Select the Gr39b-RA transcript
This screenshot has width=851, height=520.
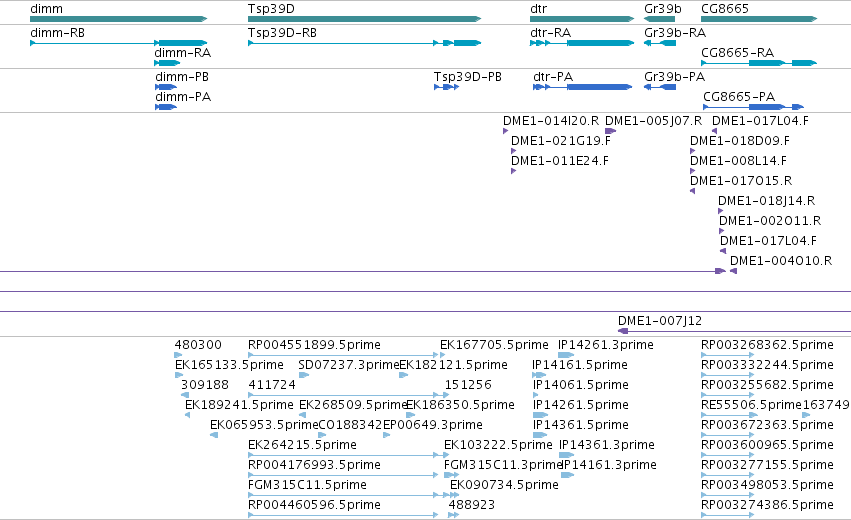(x=660, y=43)
